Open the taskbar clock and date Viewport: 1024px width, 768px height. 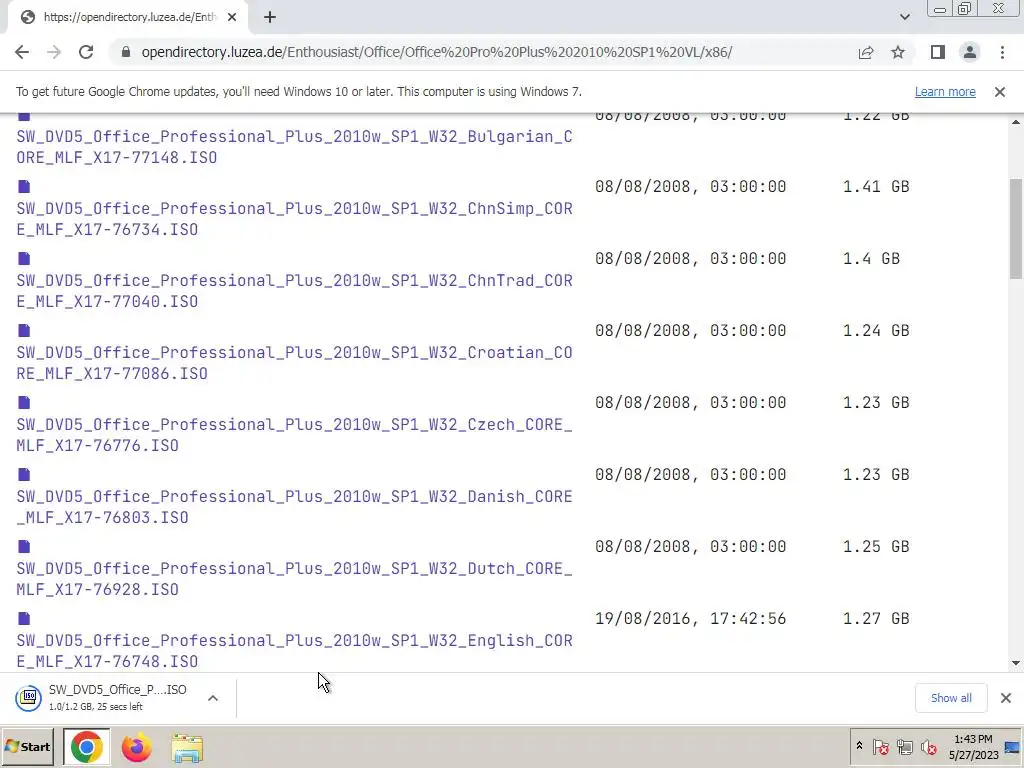click(973, 747)
